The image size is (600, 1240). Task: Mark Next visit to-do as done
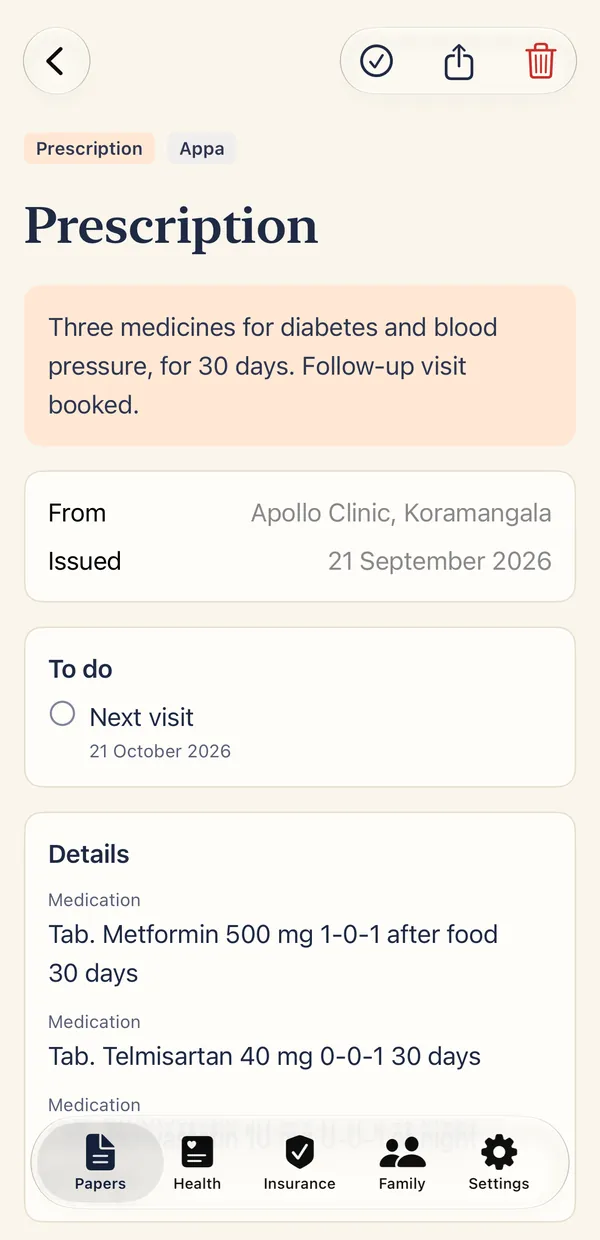tap(62, 713)
